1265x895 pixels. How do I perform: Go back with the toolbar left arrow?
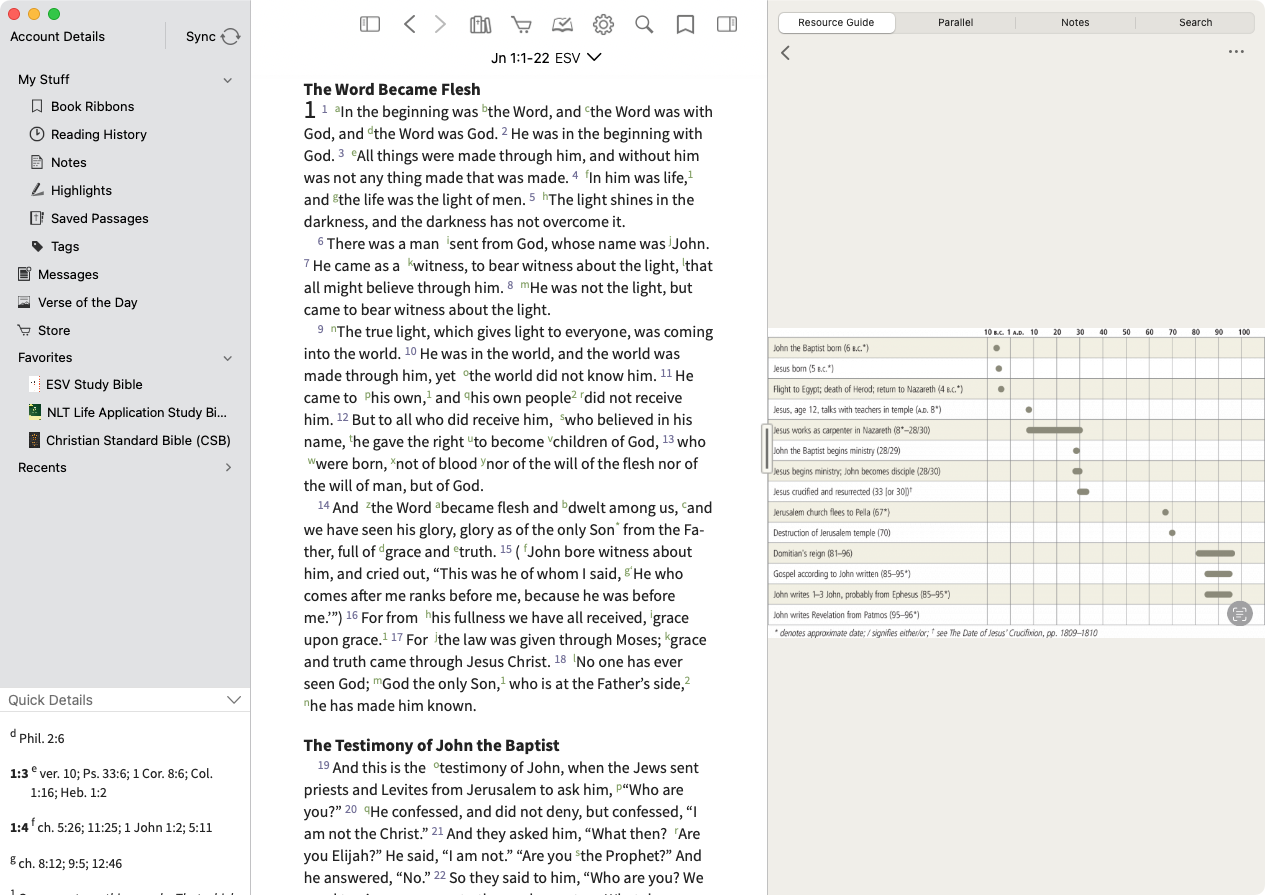[x=409, y=25]
